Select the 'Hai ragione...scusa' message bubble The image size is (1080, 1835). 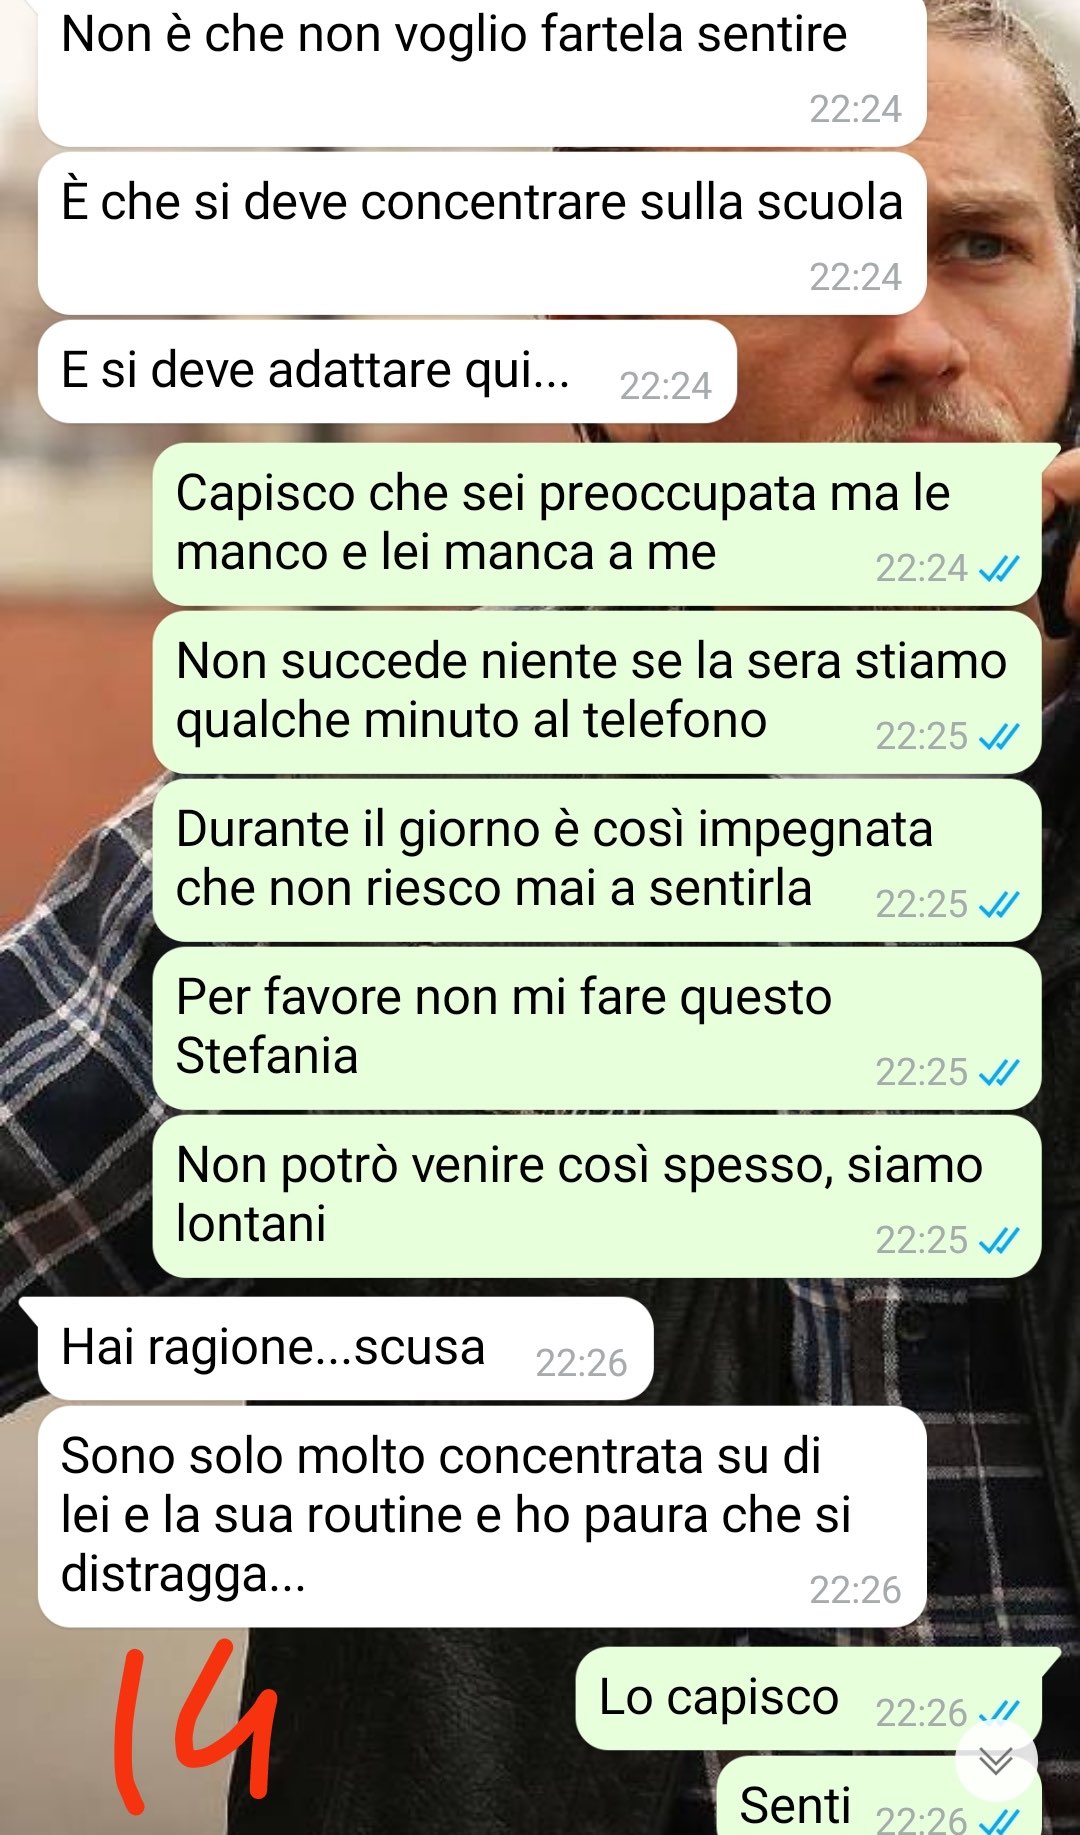[345, 1348]
